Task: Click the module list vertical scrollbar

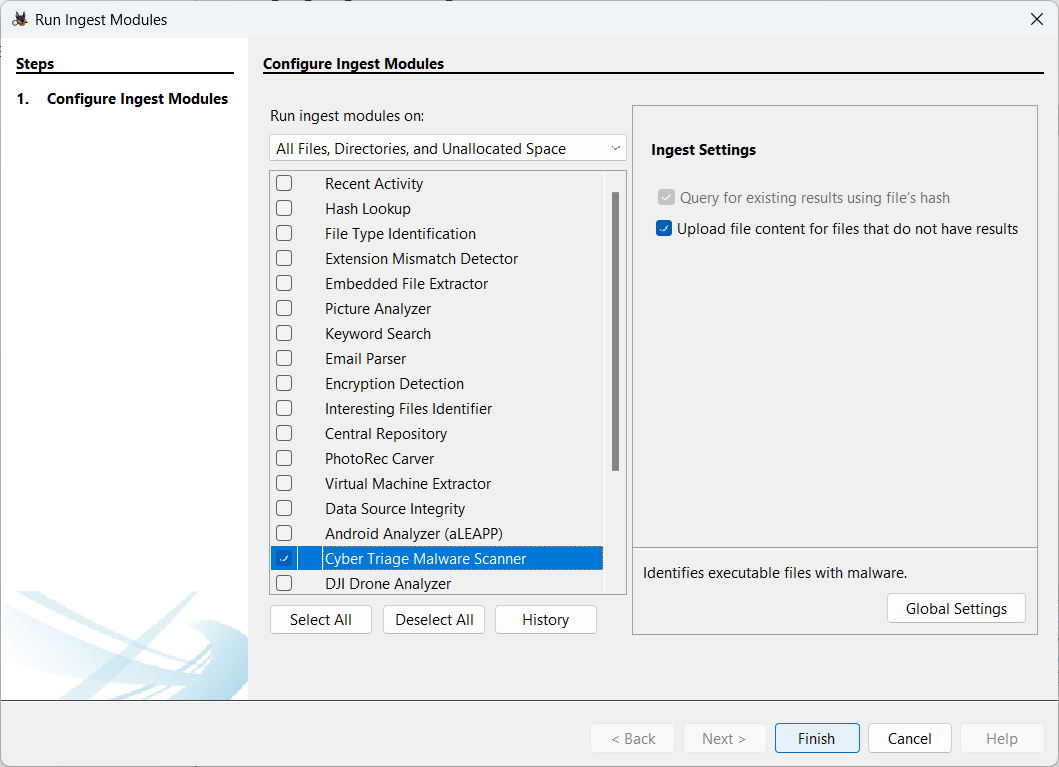Action: click(x=615, y=330)
